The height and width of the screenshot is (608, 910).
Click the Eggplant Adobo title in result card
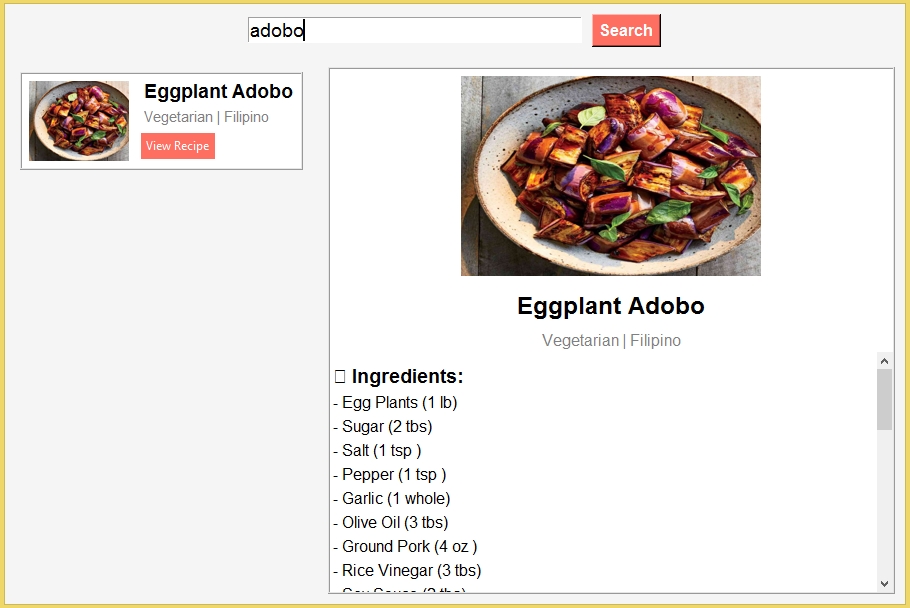point(218,92)
